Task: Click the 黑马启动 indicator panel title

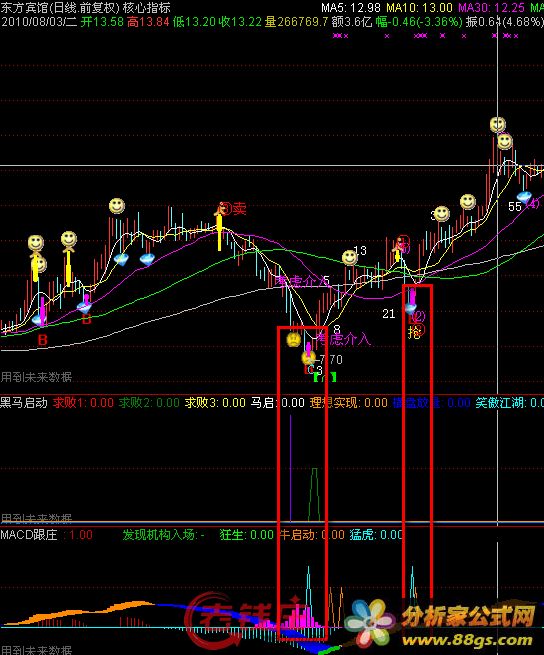Action: click(x=24, y=403)
